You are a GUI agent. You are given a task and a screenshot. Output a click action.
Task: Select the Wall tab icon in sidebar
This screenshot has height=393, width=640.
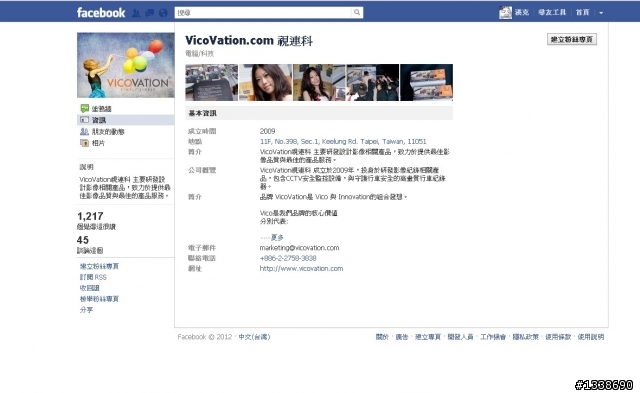point(84,108)
